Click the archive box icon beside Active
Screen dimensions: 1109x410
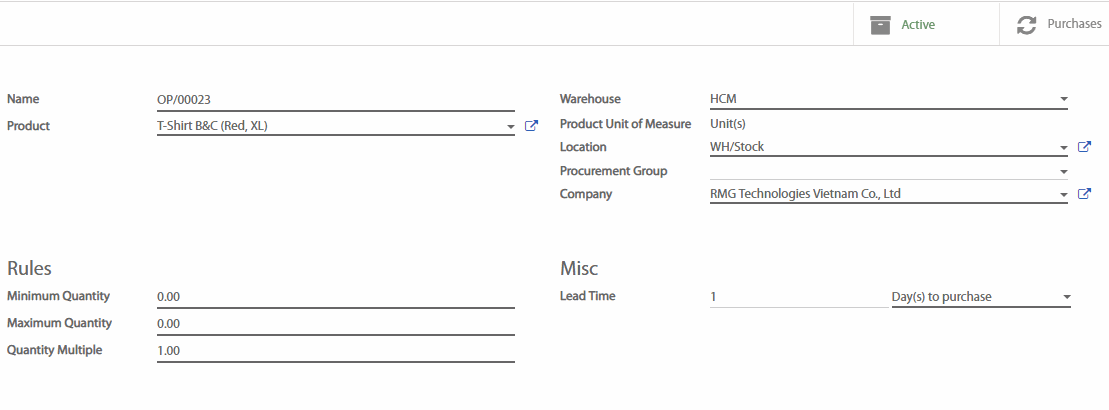(x=880, y=25)
